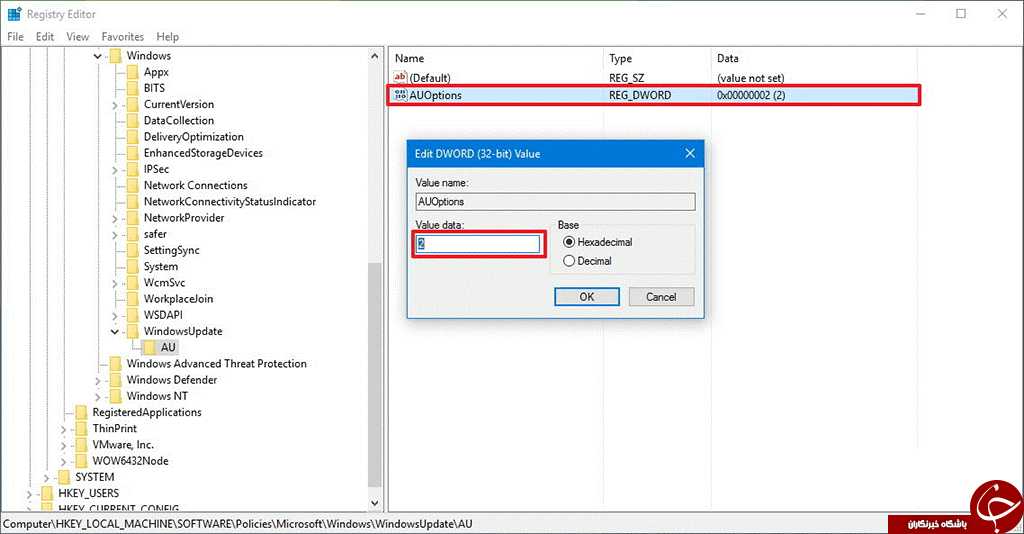Screen dimensions: 1024x534
Task: Click the System folder icon under Windows
Action: [x=133, y=267]
